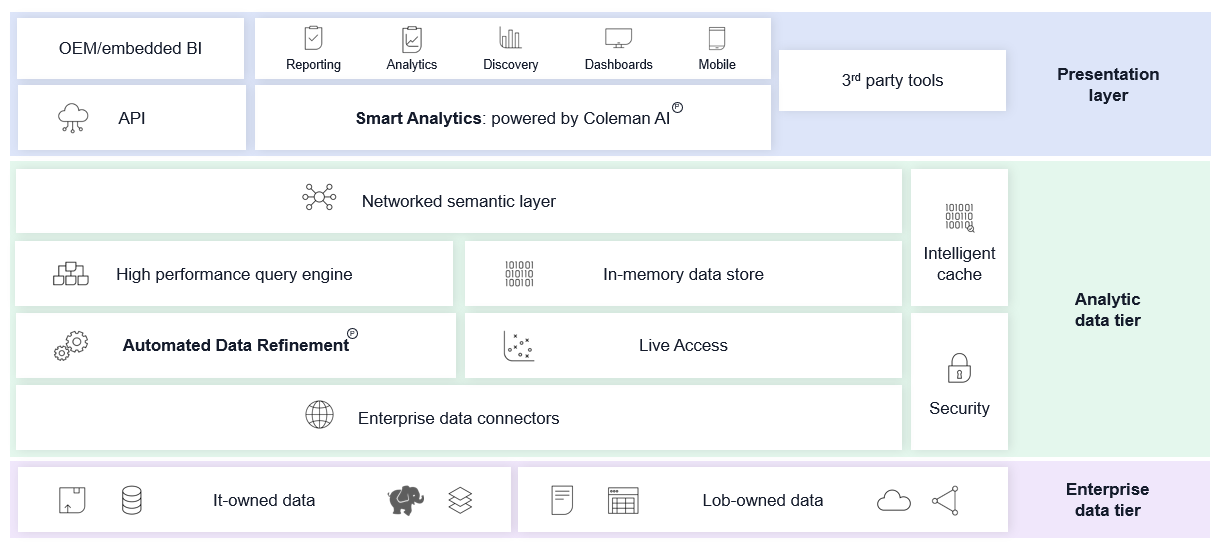1221x550 pixels.
Task: Click the Security padlock icon
Action: (958, 368)
